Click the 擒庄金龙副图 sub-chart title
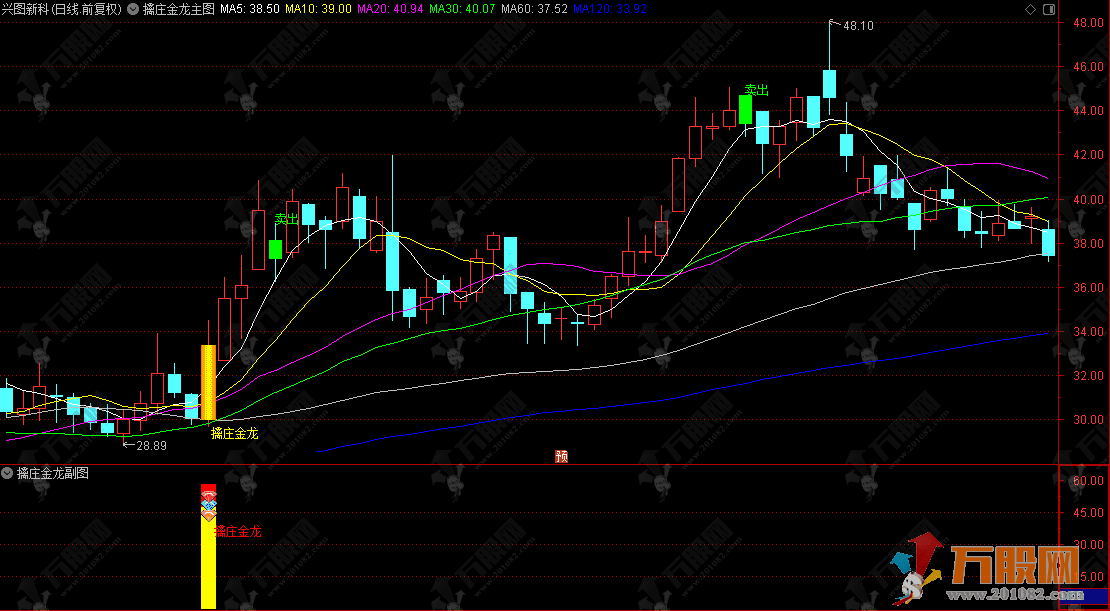The height and width of the screenshot is (611, 1110). pyautogui.click(x=53, y=473)
